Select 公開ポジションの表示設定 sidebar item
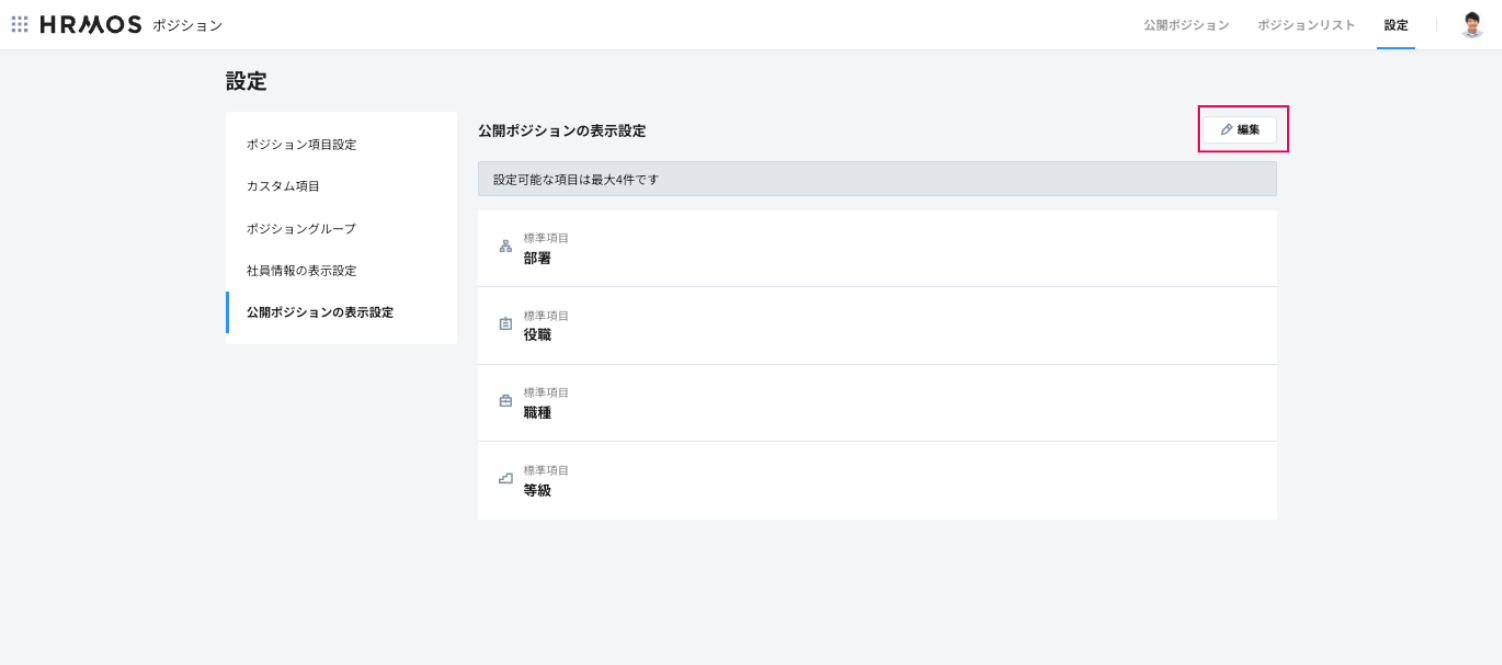Image resolution: width=1502 pixels, height=665 pixels. pyautogui.click(x=320, y=313)
